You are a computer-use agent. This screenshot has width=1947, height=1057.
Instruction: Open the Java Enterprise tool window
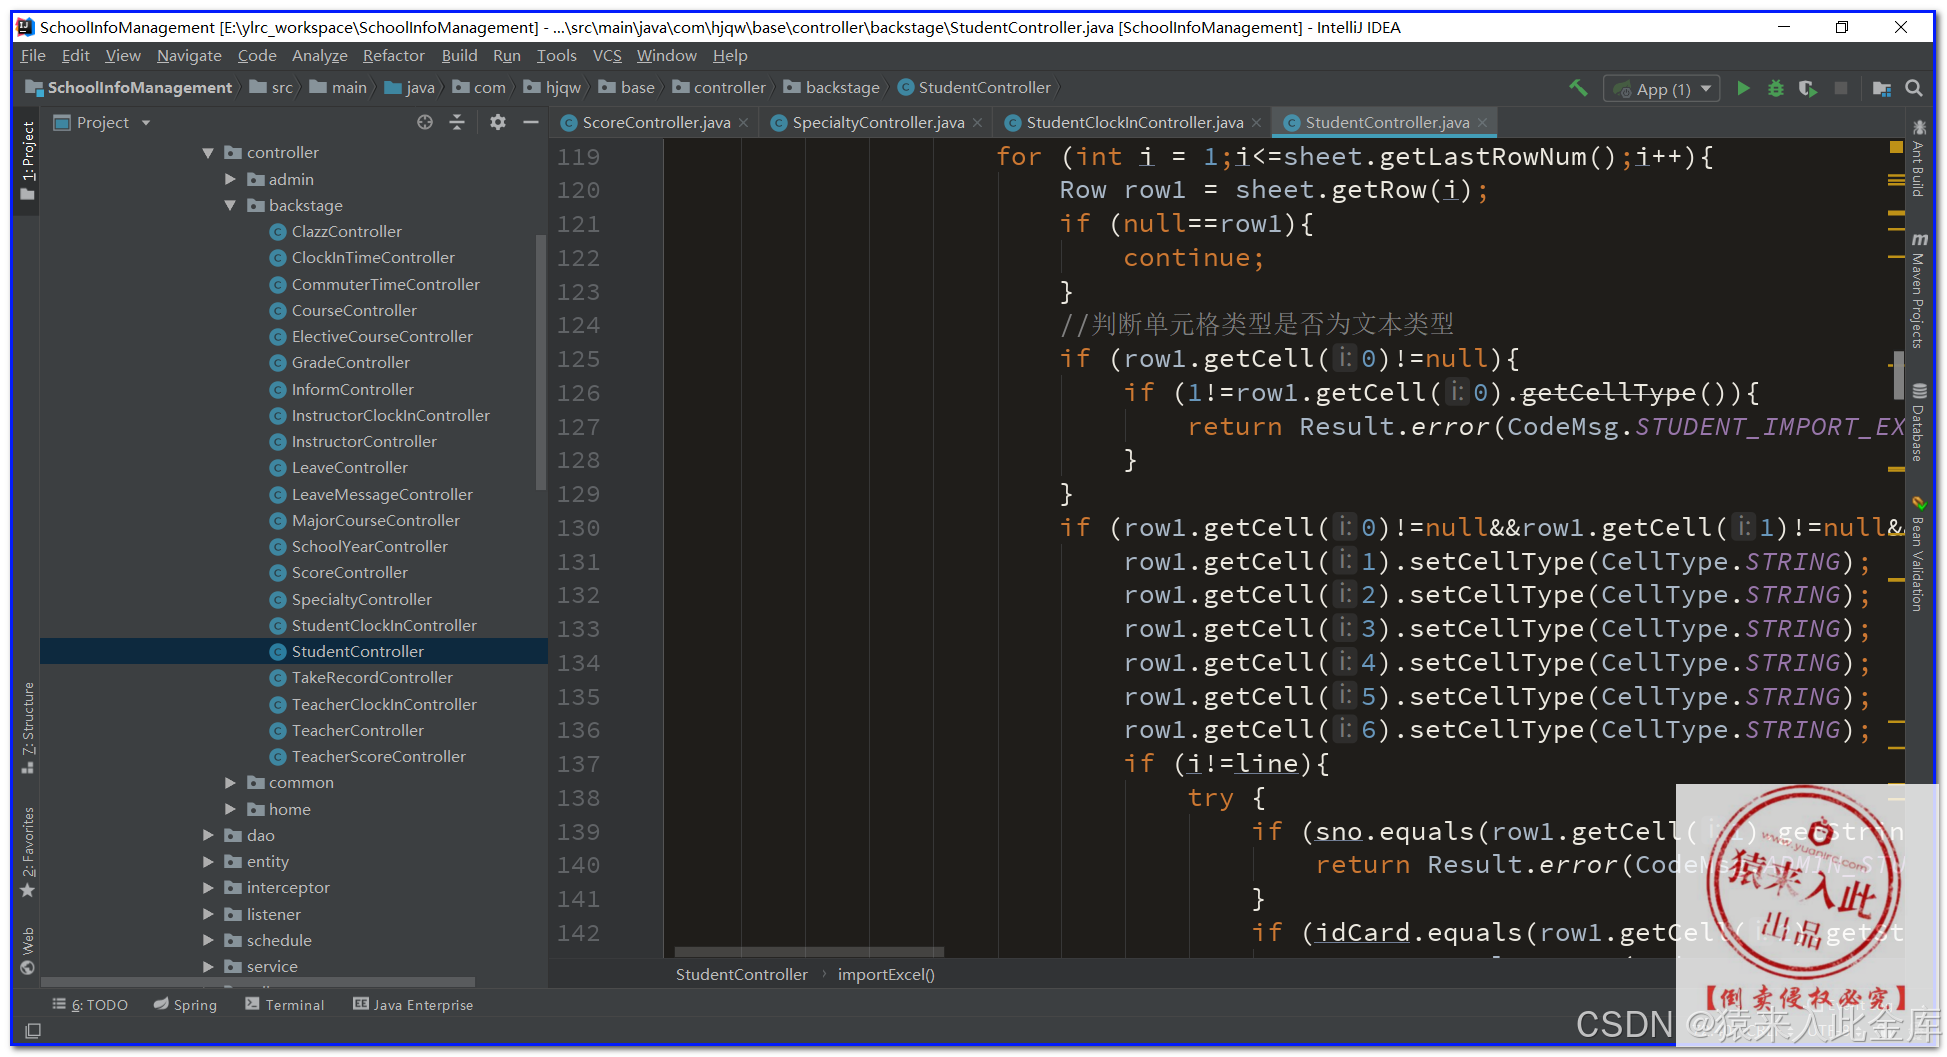pos(413,1005)
